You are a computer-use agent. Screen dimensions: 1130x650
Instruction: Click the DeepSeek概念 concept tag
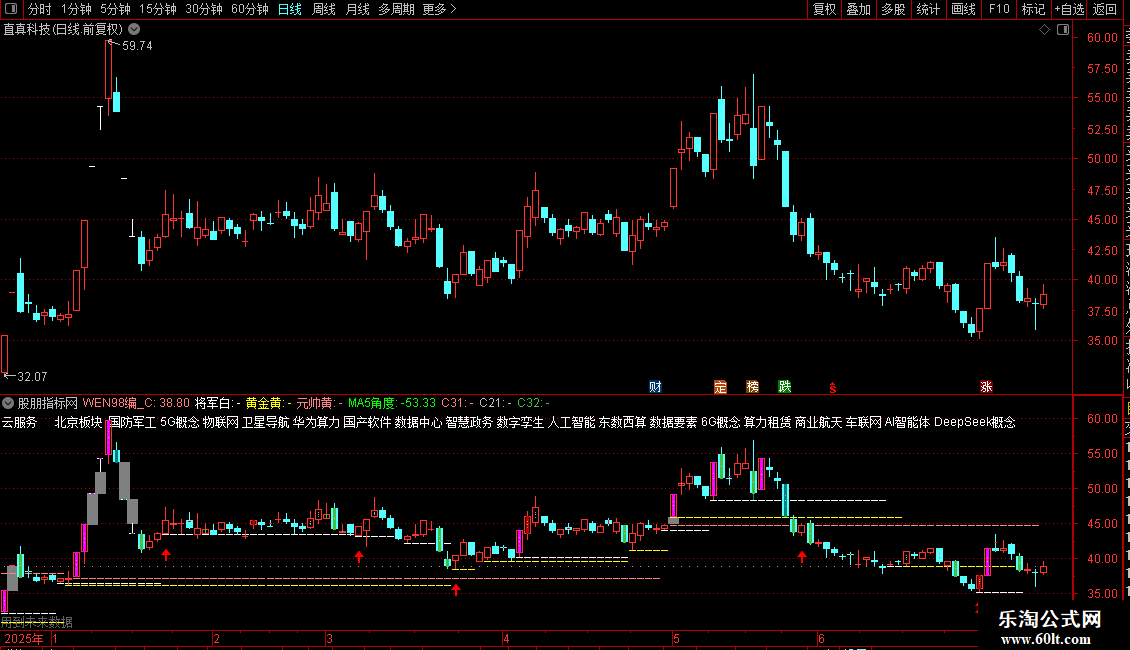tap(974, 422)
